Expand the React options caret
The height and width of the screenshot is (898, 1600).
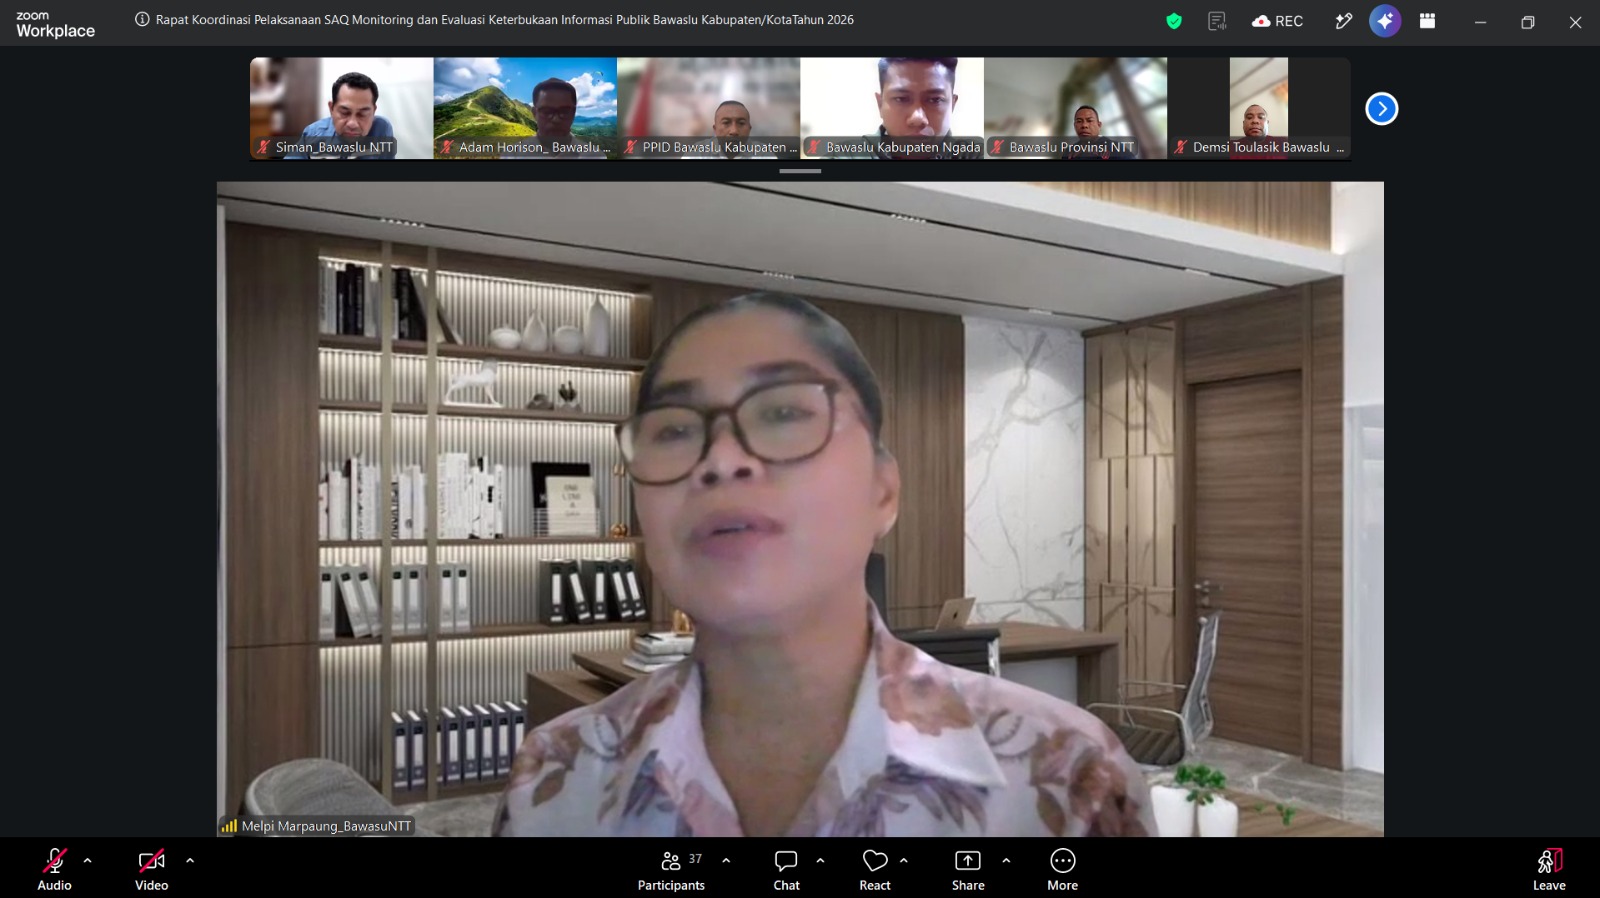(x=904, y=860)
